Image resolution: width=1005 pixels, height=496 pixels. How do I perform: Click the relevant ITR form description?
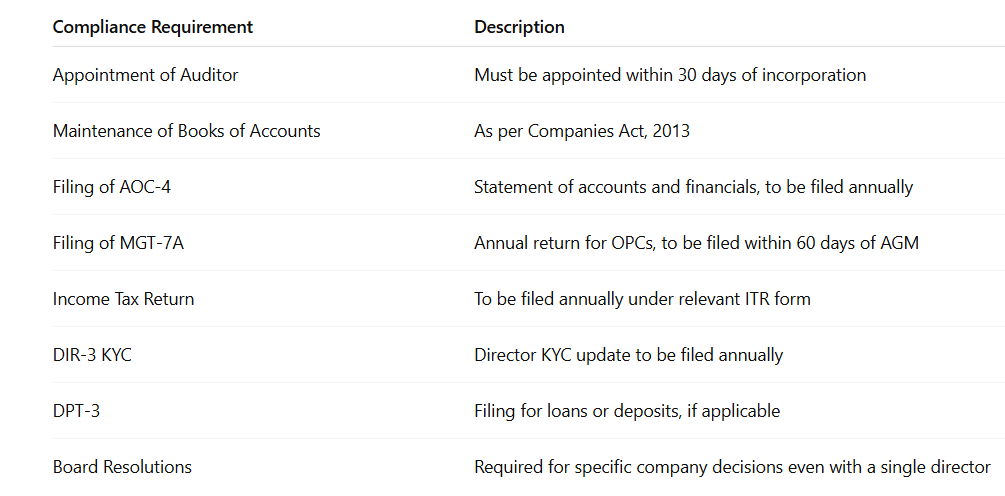[642, 299]
